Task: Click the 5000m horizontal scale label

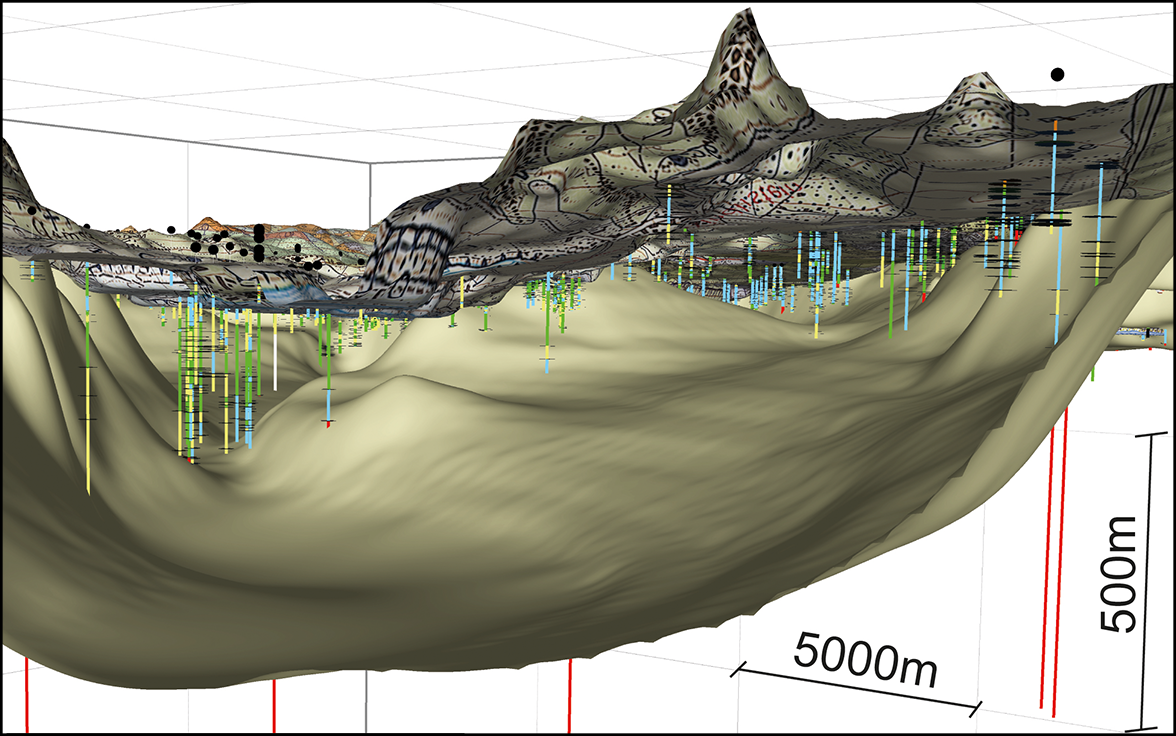Action: [866, 655]
